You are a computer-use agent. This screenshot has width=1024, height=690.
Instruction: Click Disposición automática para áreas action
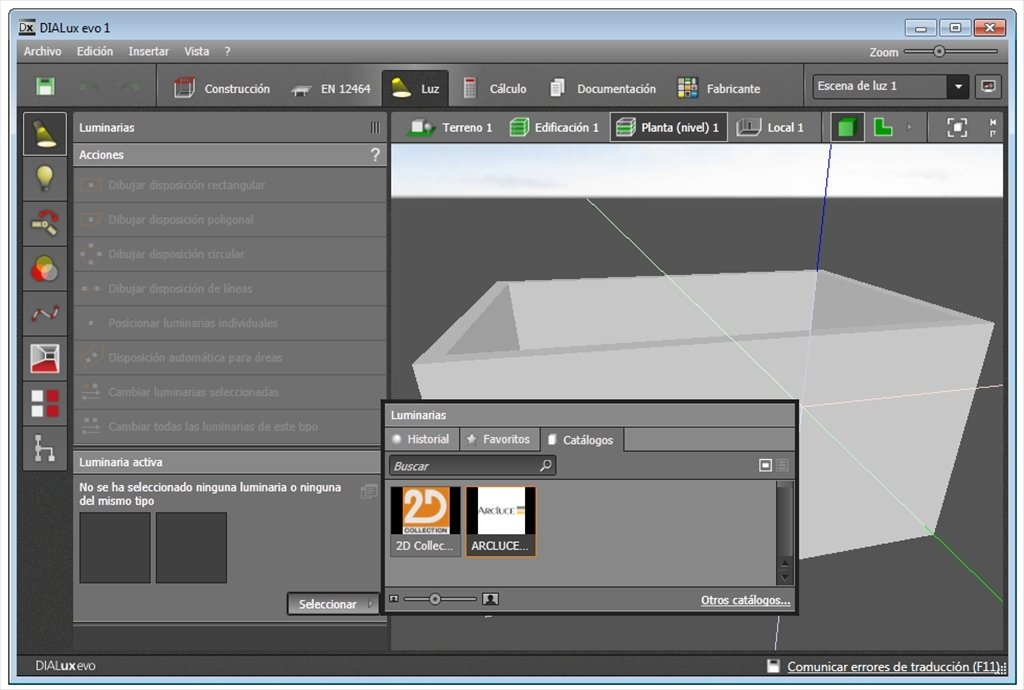230,358
